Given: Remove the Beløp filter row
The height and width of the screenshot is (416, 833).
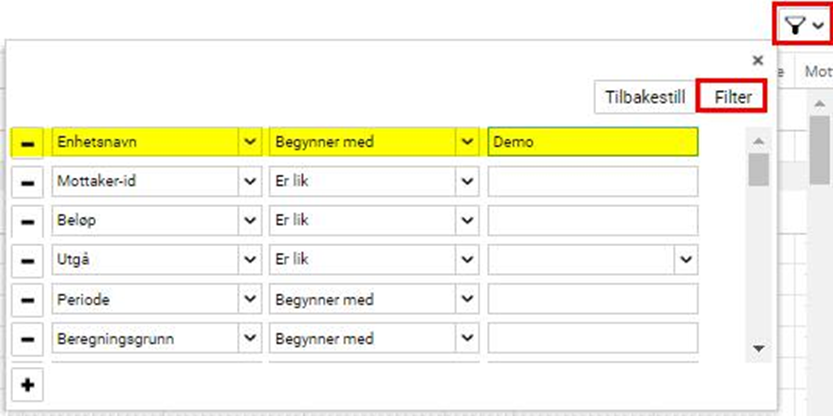Looking at the screenshot, I should click(x=27, y=221).
